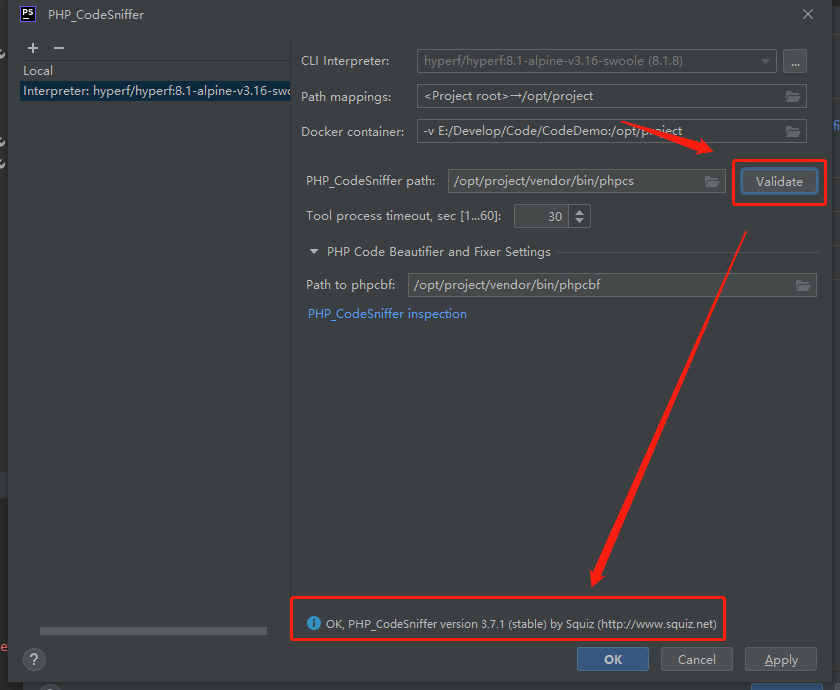Click the Docker container field

pos(612,131)
